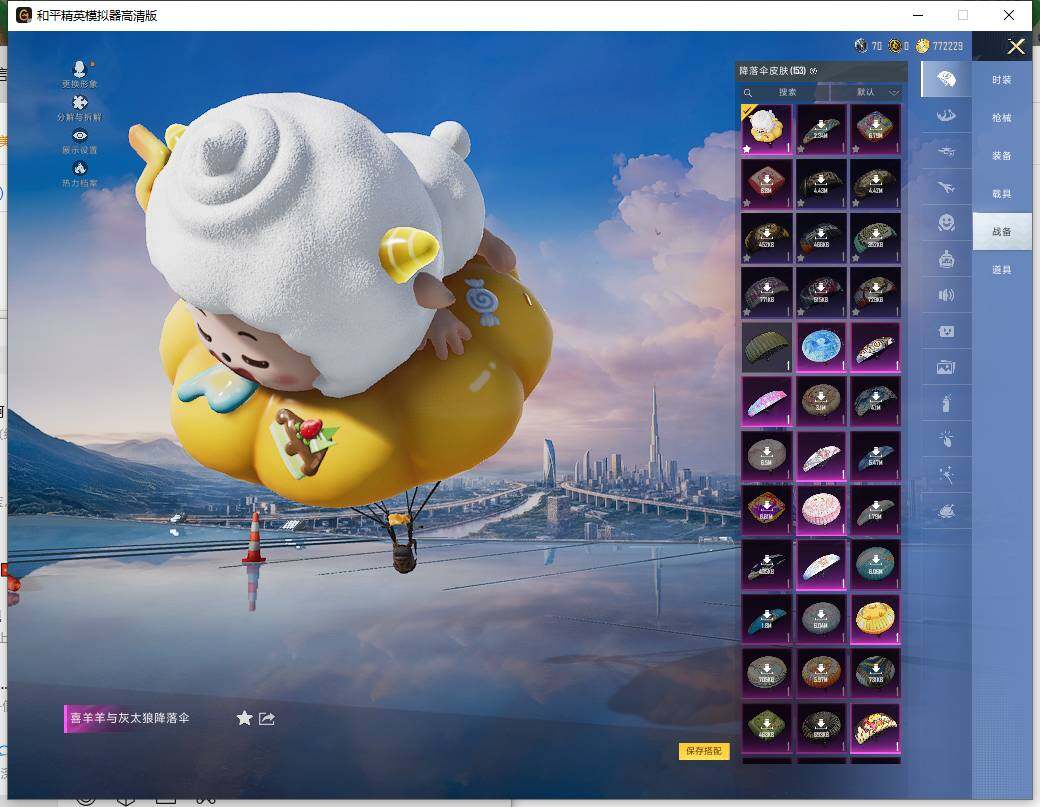The height and width of the screenshot is (807, 1040).
Task: Select the pink-white round cake parachute
Action: click(821, 511)
